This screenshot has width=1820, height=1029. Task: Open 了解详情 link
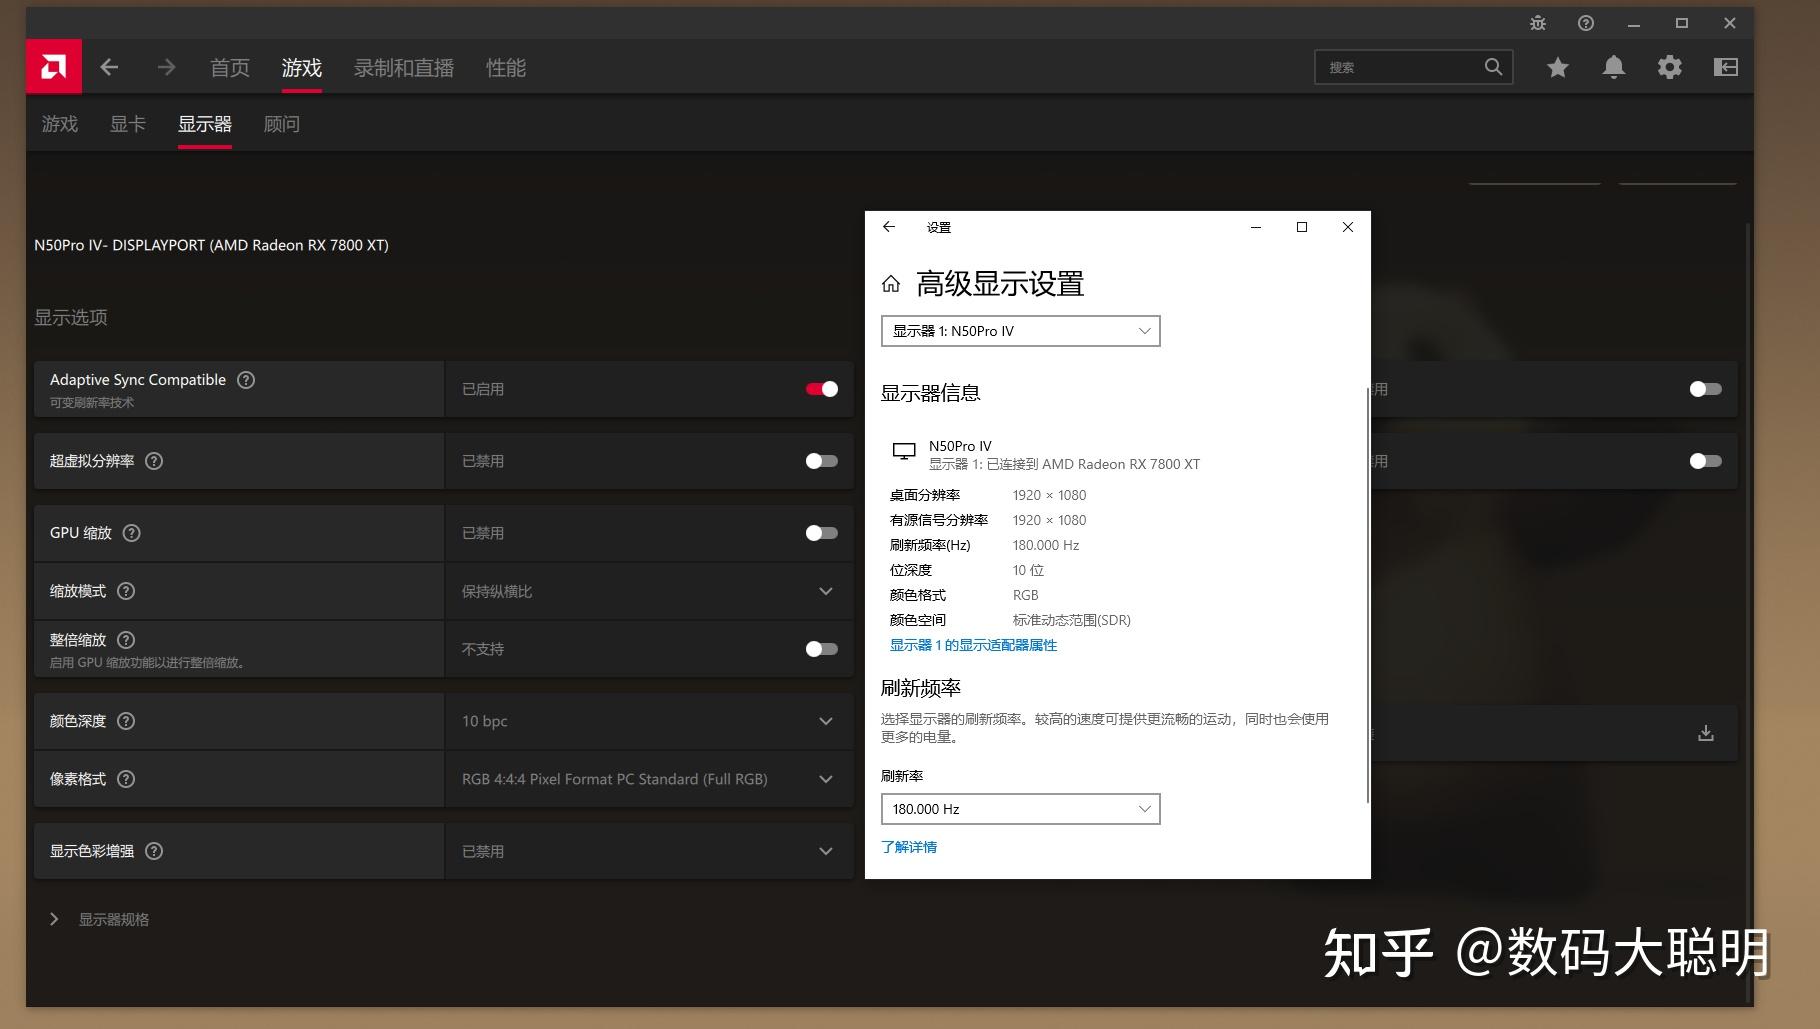(909, 847)
